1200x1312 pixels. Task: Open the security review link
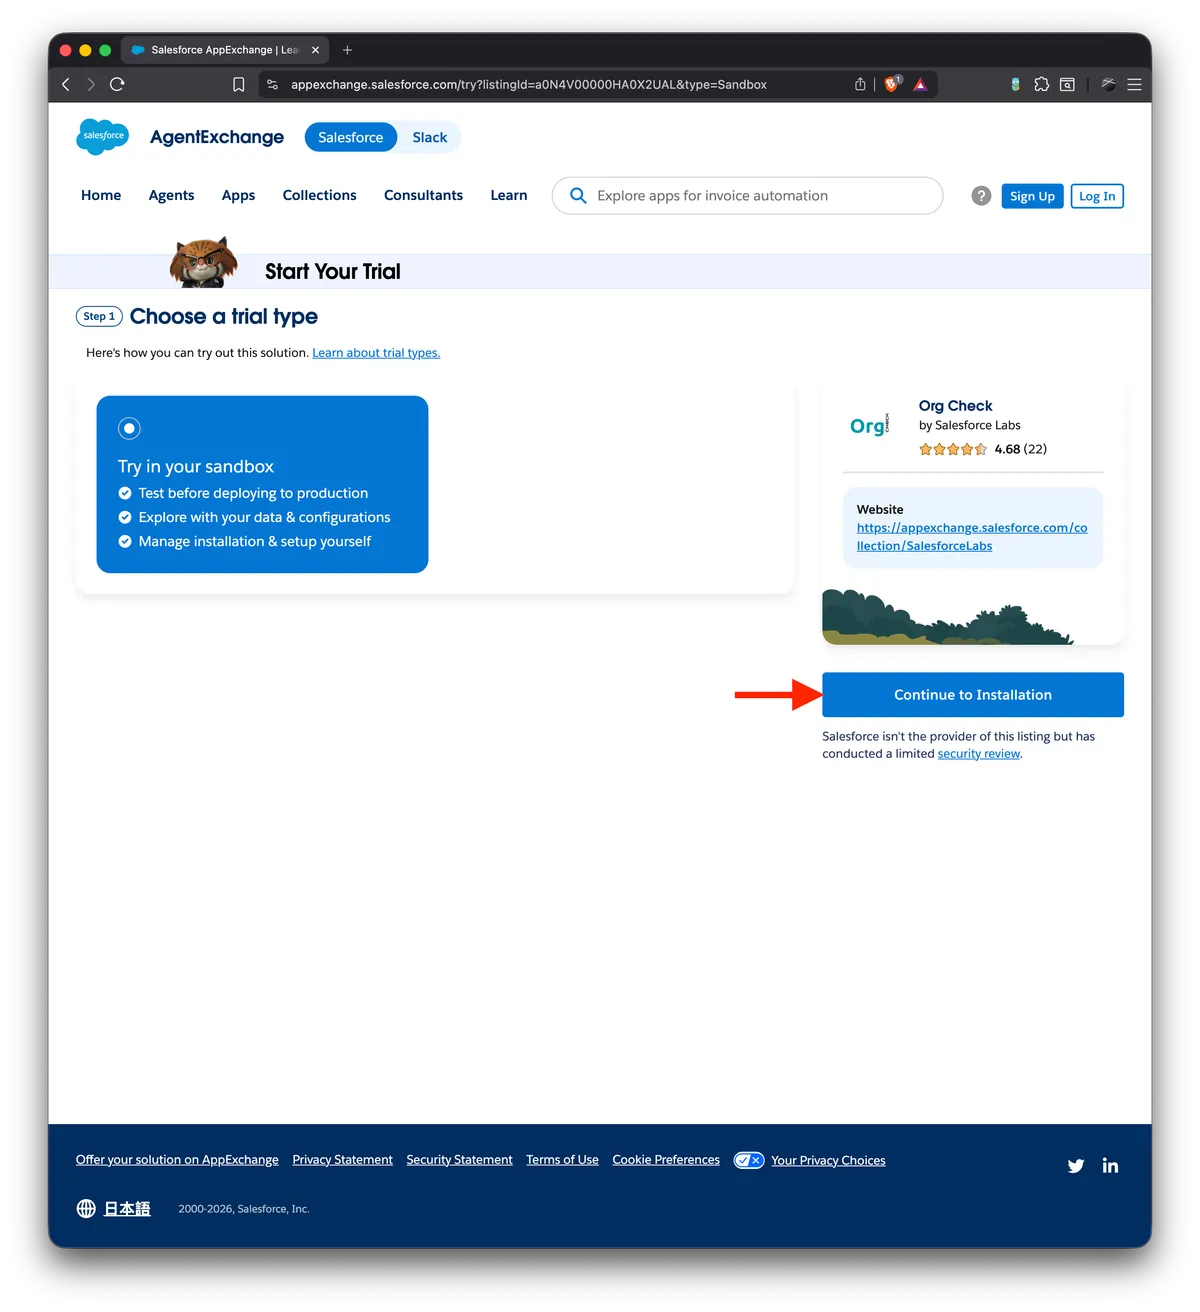[x=979, y=754]
